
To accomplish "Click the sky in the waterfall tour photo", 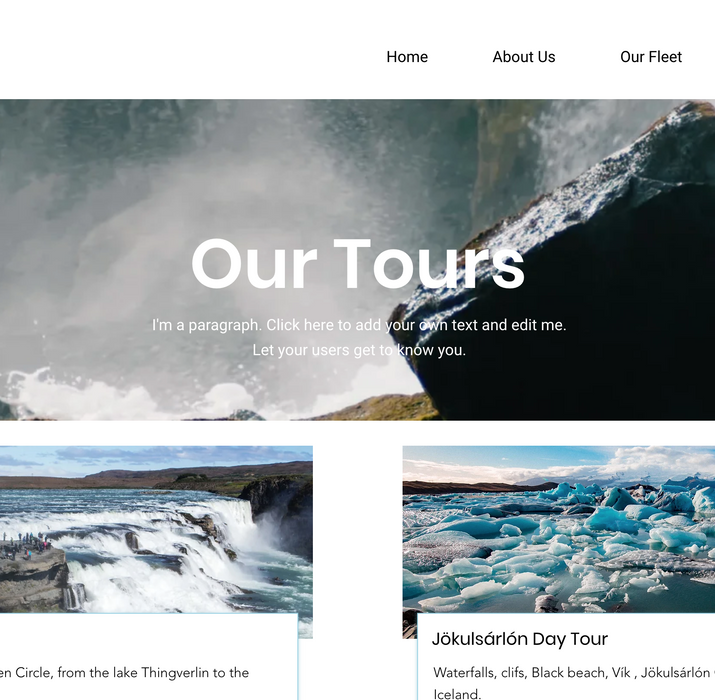I will pyautogui.click(x=155, y=456).
